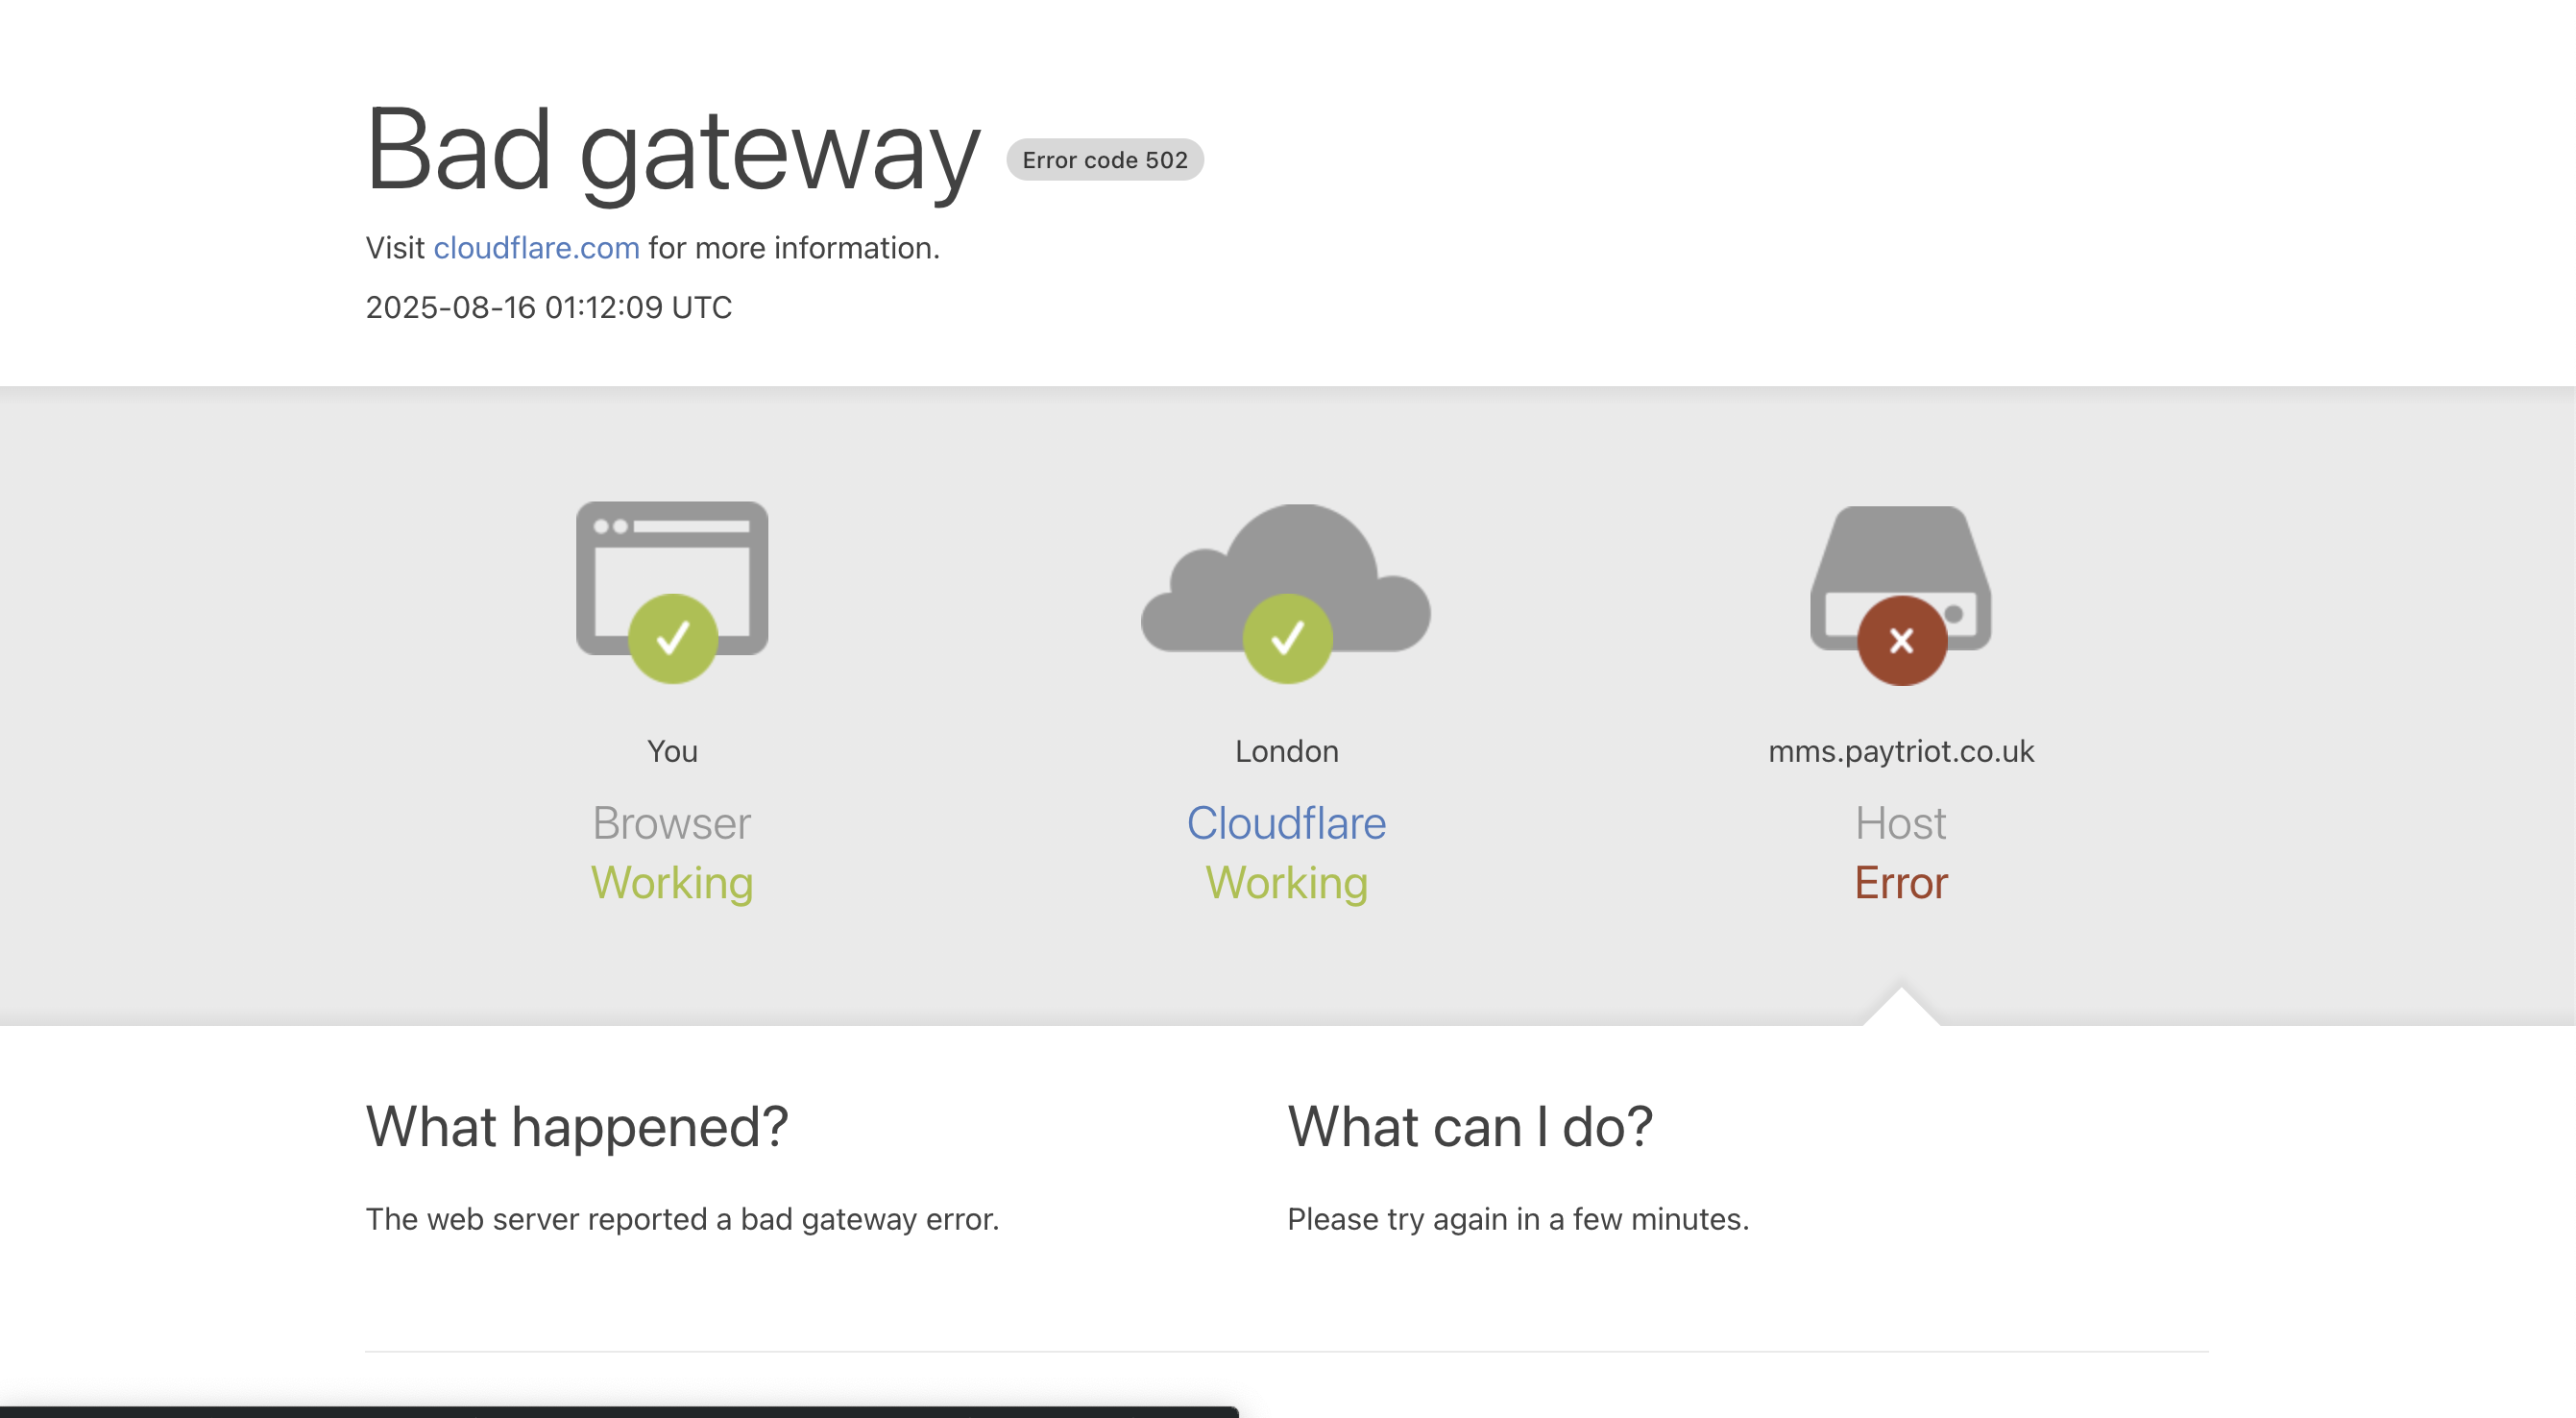Click the green checkmark on cloud icon
Screen dimensions: 2576x1418
click(1287, 638)
